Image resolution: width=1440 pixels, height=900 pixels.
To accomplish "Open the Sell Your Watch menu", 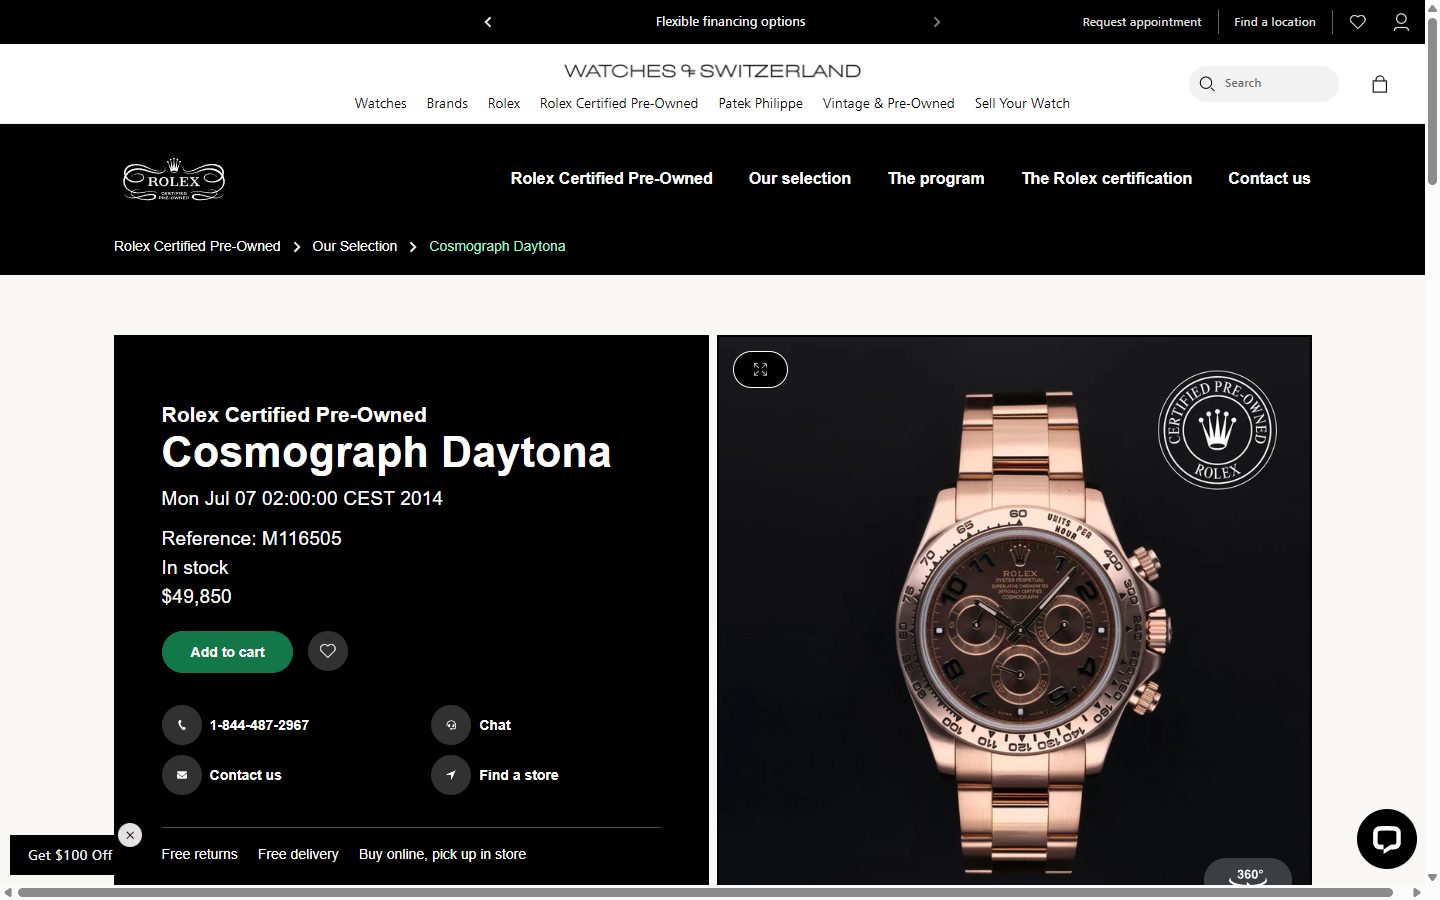I will (1022, 103).
